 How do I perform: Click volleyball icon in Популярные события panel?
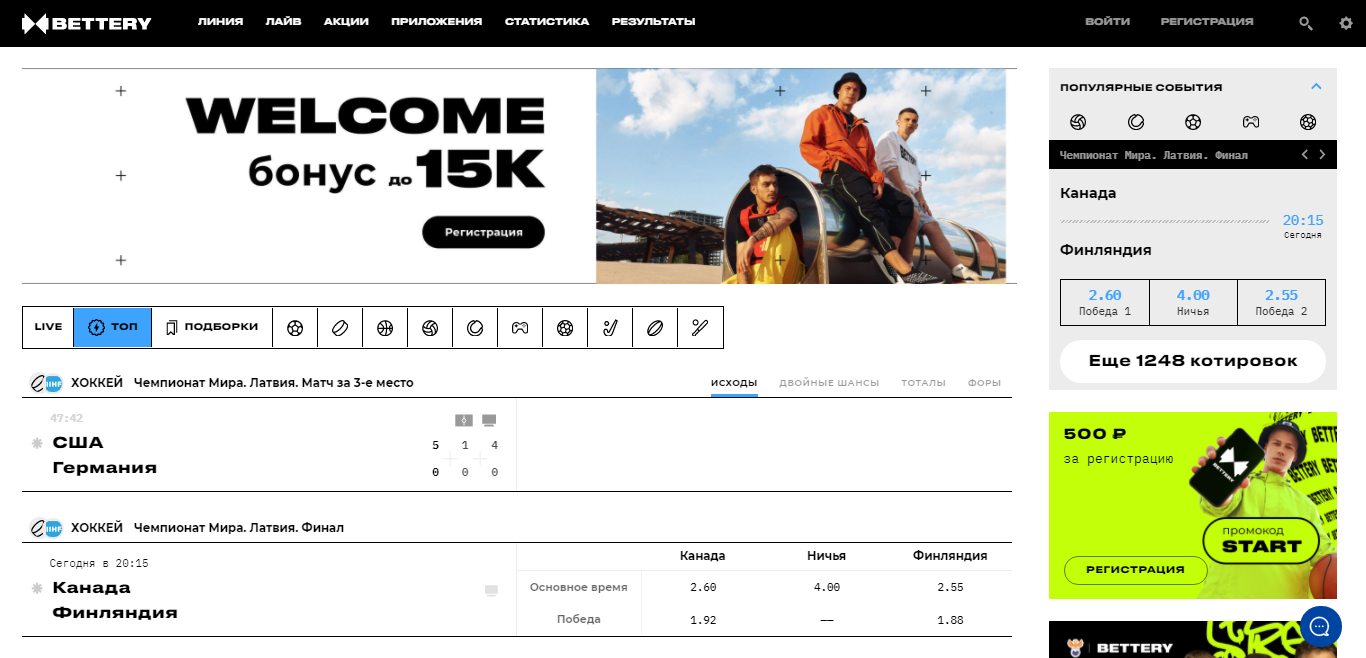coord(1078,122)
